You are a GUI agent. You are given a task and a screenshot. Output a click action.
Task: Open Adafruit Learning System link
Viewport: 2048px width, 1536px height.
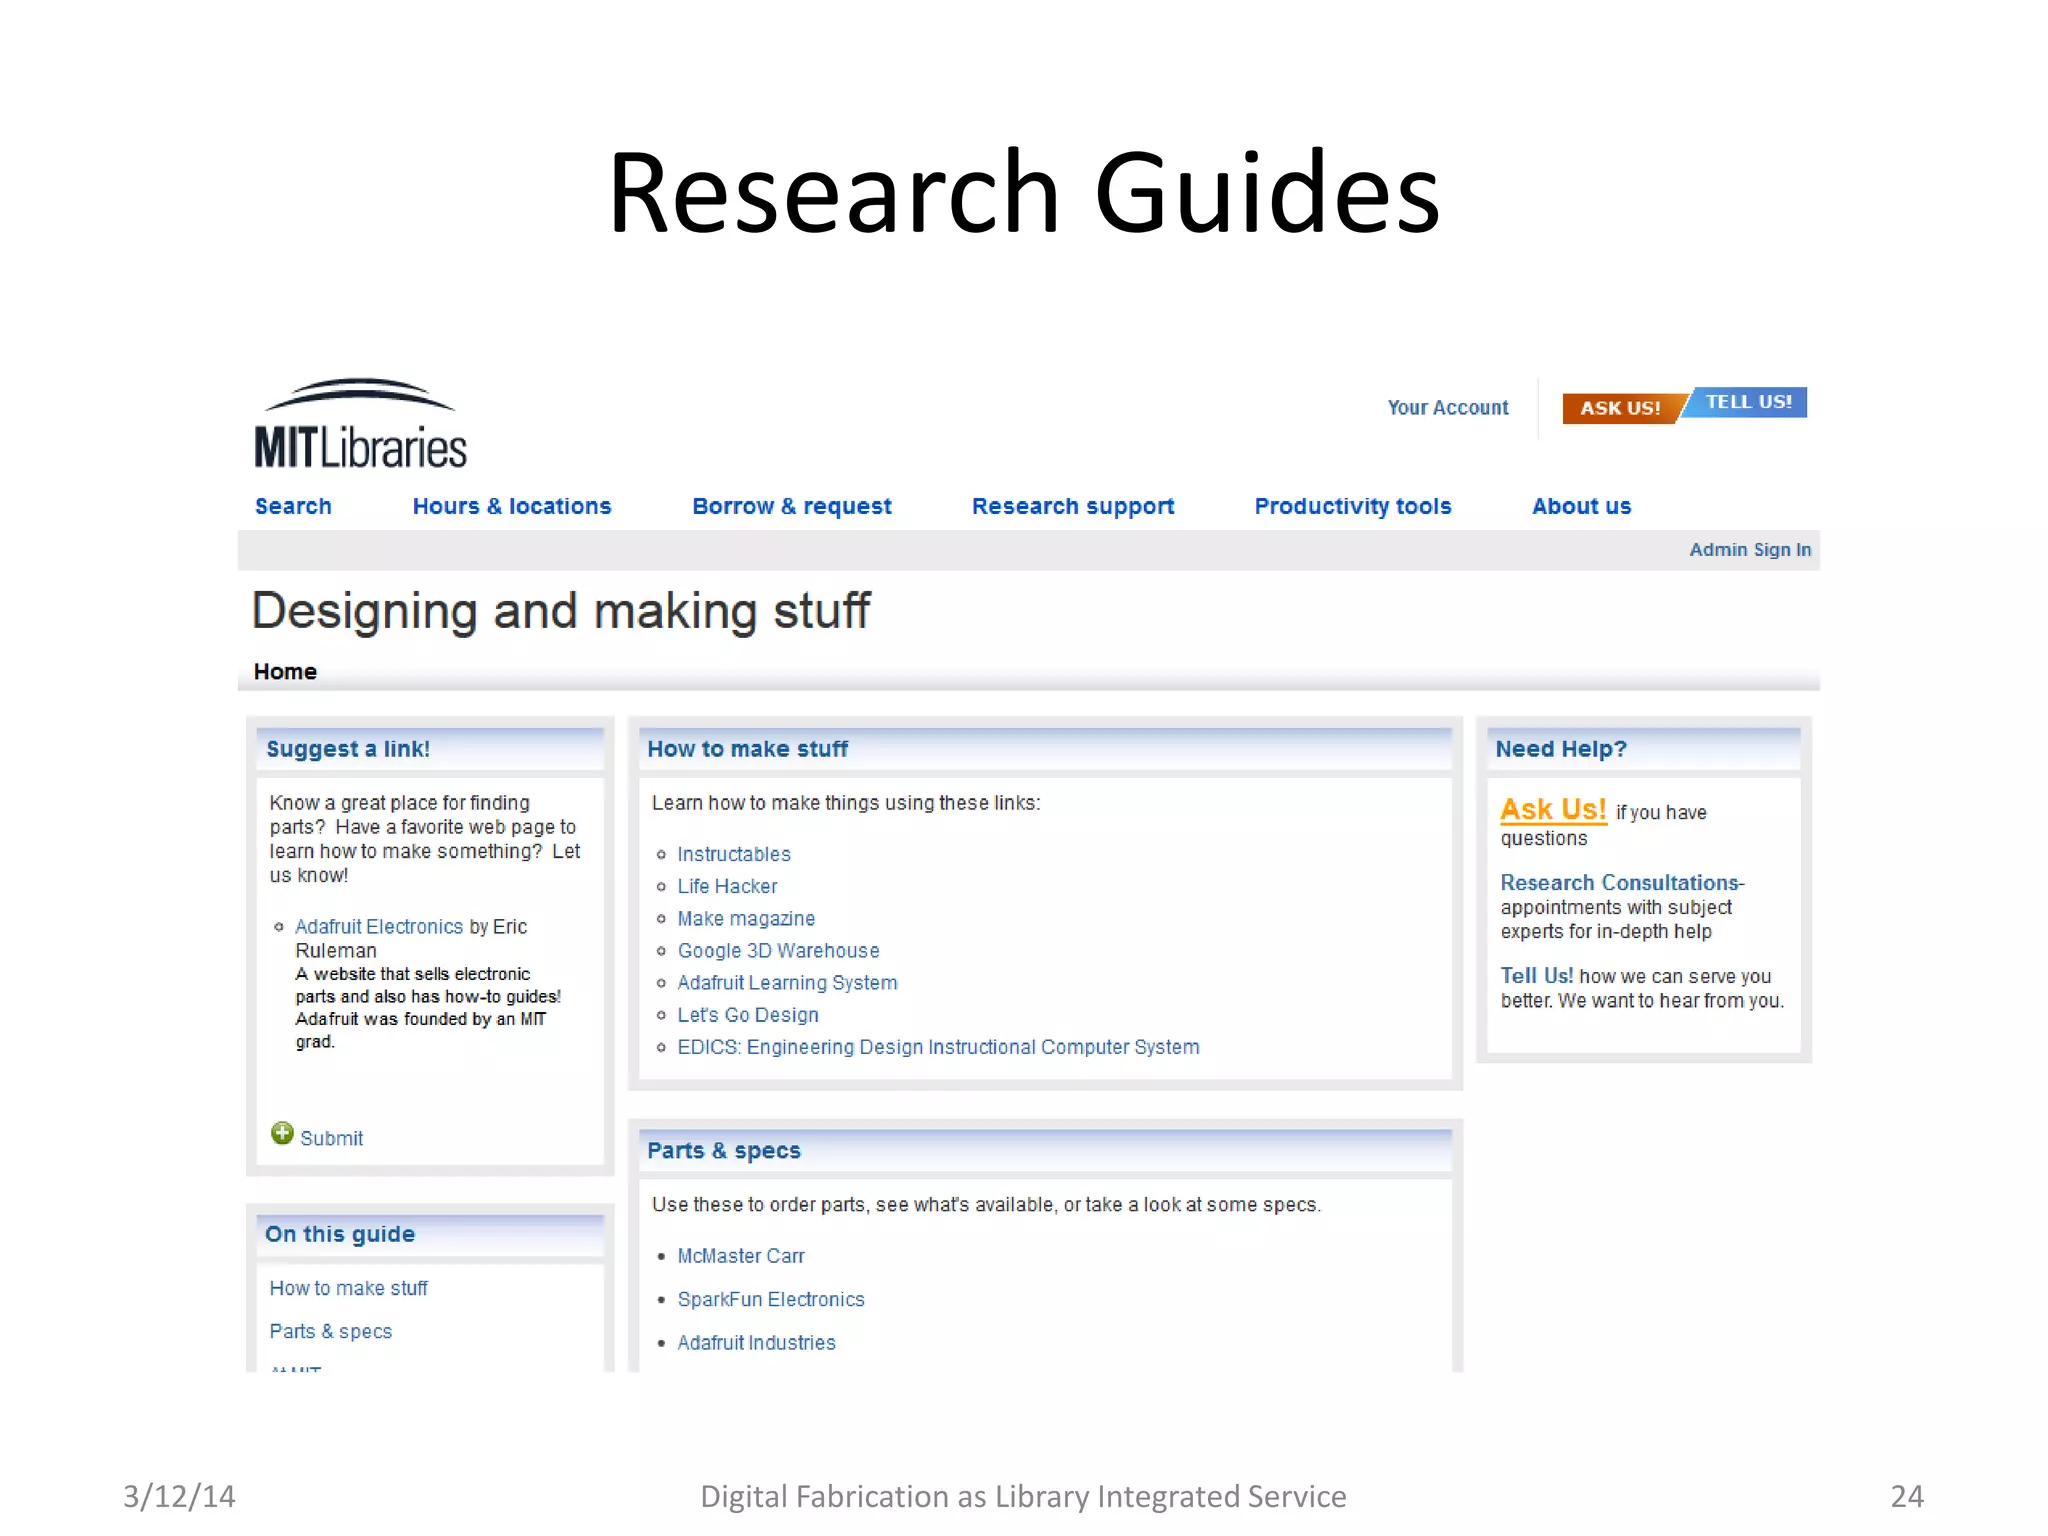(x=787, y=983)
